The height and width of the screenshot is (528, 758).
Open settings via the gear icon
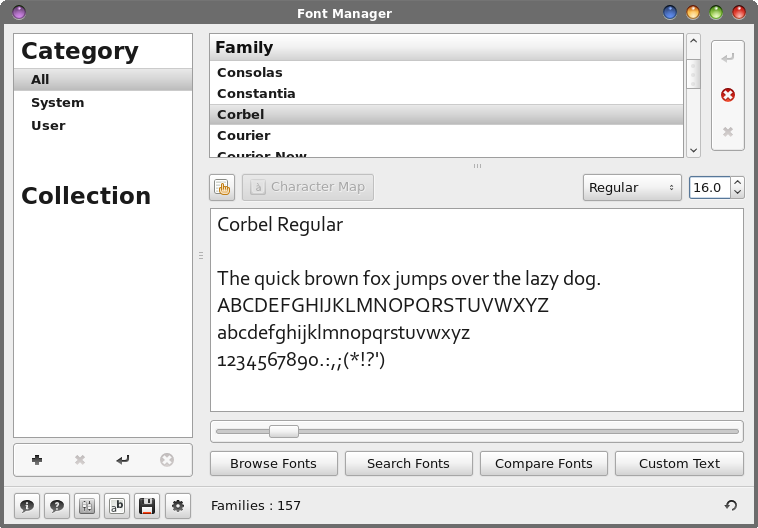[x=178, y=506]
